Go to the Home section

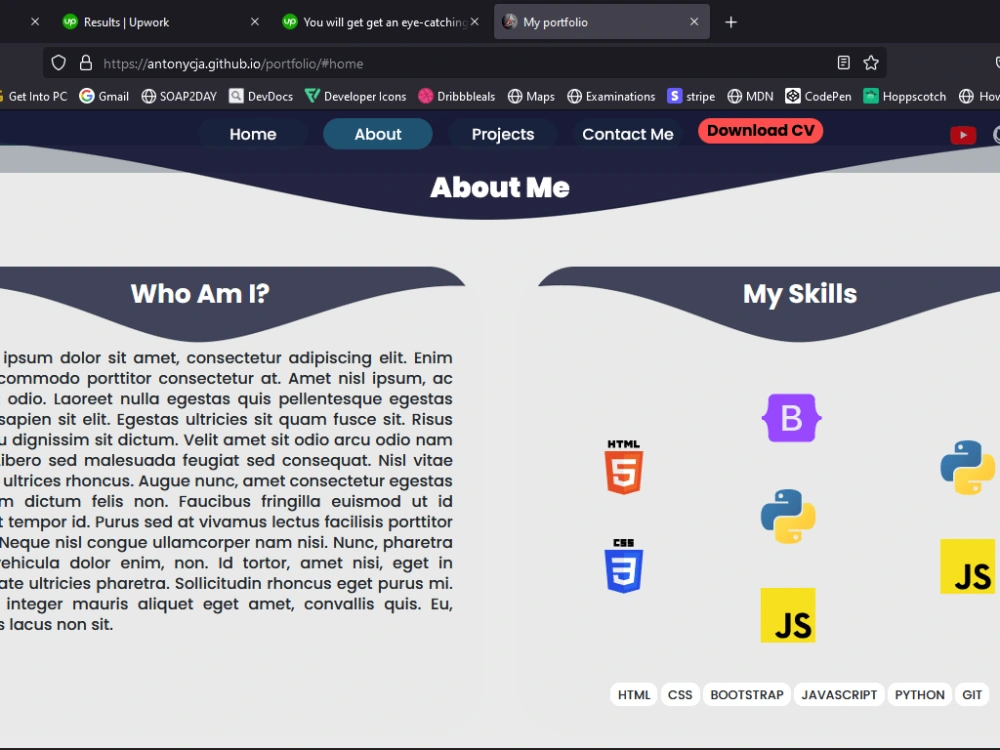253,134
